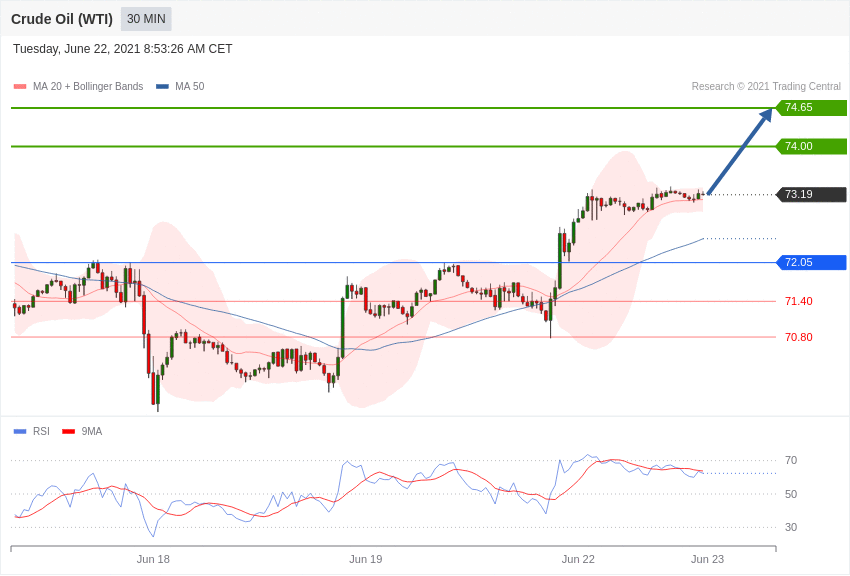The image size is (850, 576).
Task: Click the blue RSI legend swatch
Action: tap(20, 432)
